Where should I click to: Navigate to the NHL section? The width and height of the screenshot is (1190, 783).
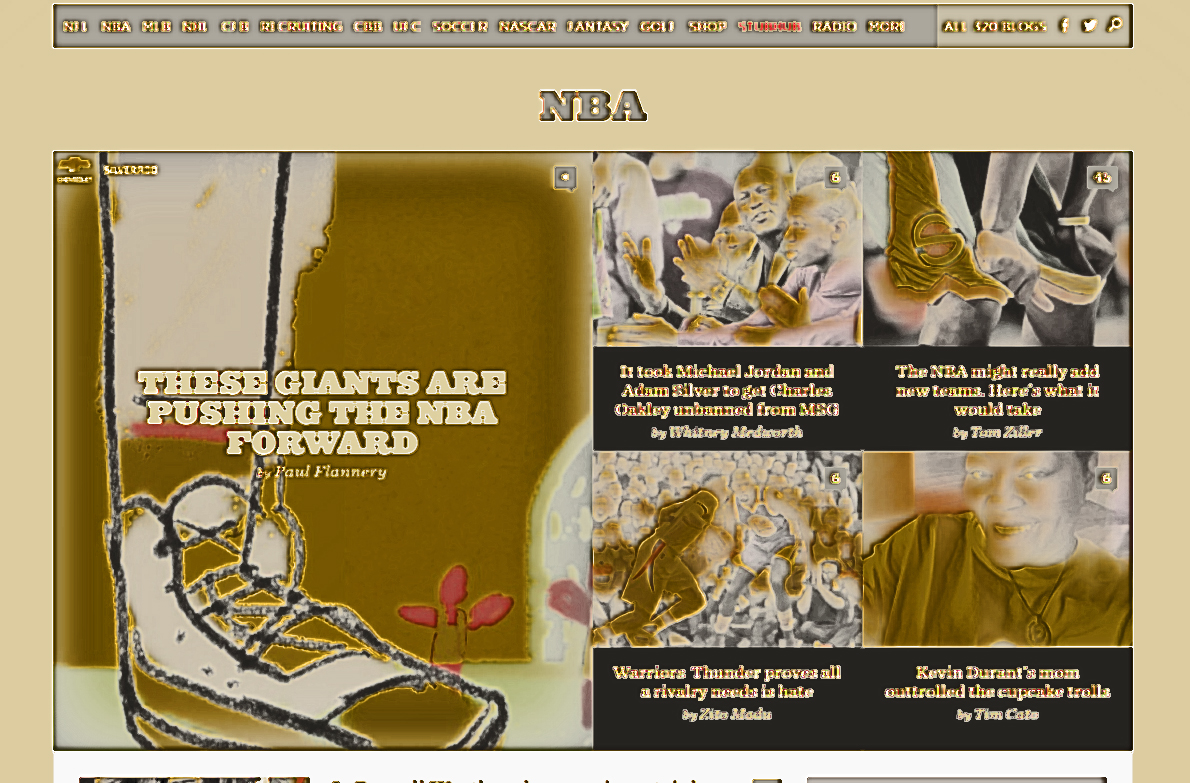click(195, 27)
